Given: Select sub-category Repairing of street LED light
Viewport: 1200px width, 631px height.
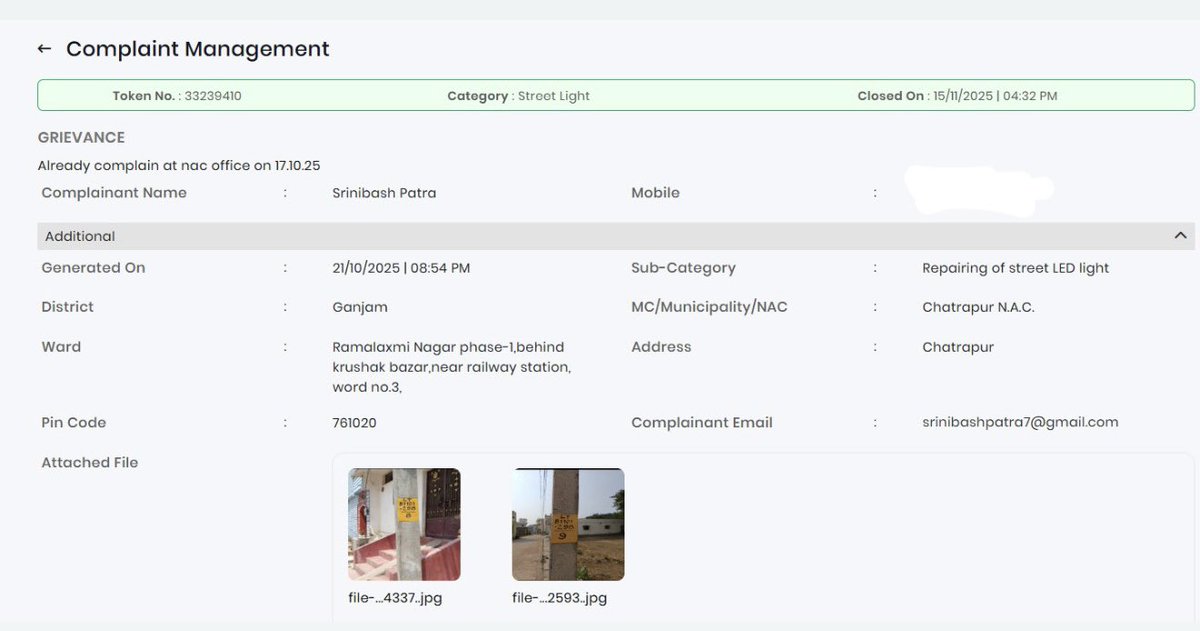Looking at the screenshot, I should [x=1015, y=268].
